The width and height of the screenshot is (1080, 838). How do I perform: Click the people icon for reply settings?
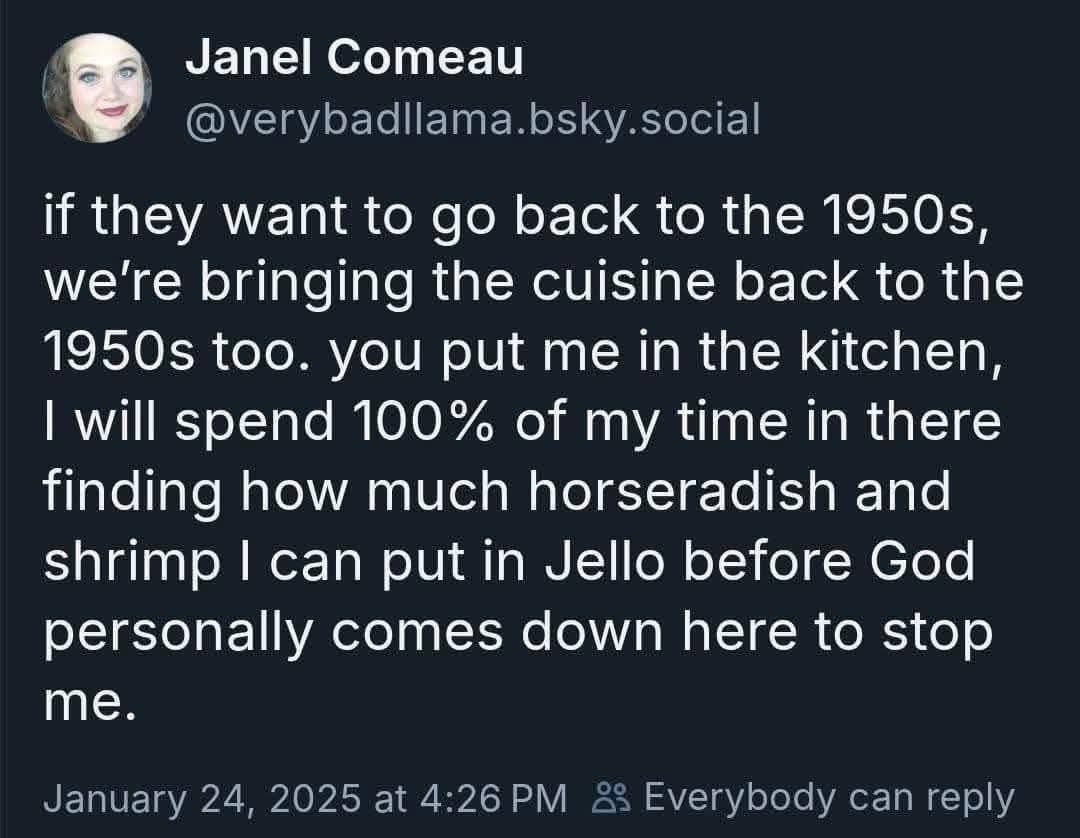coord(608,797)
